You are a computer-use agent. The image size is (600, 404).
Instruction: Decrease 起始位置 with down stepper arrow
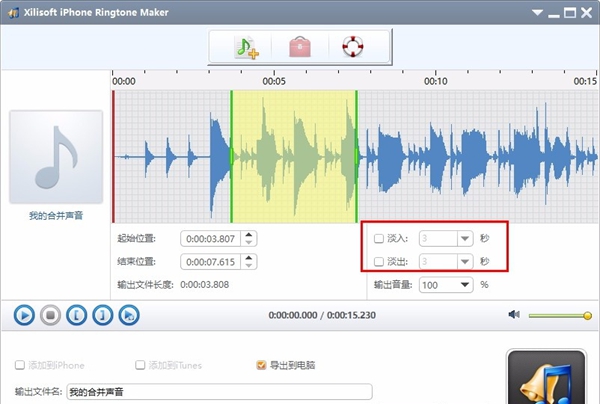(249, 243)
